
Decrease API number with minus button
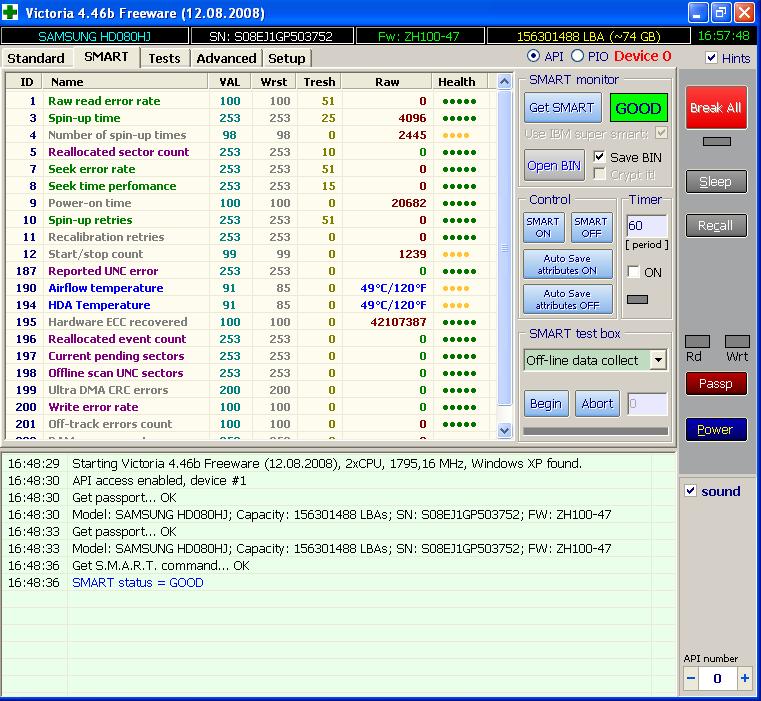[x=691, y=678]
